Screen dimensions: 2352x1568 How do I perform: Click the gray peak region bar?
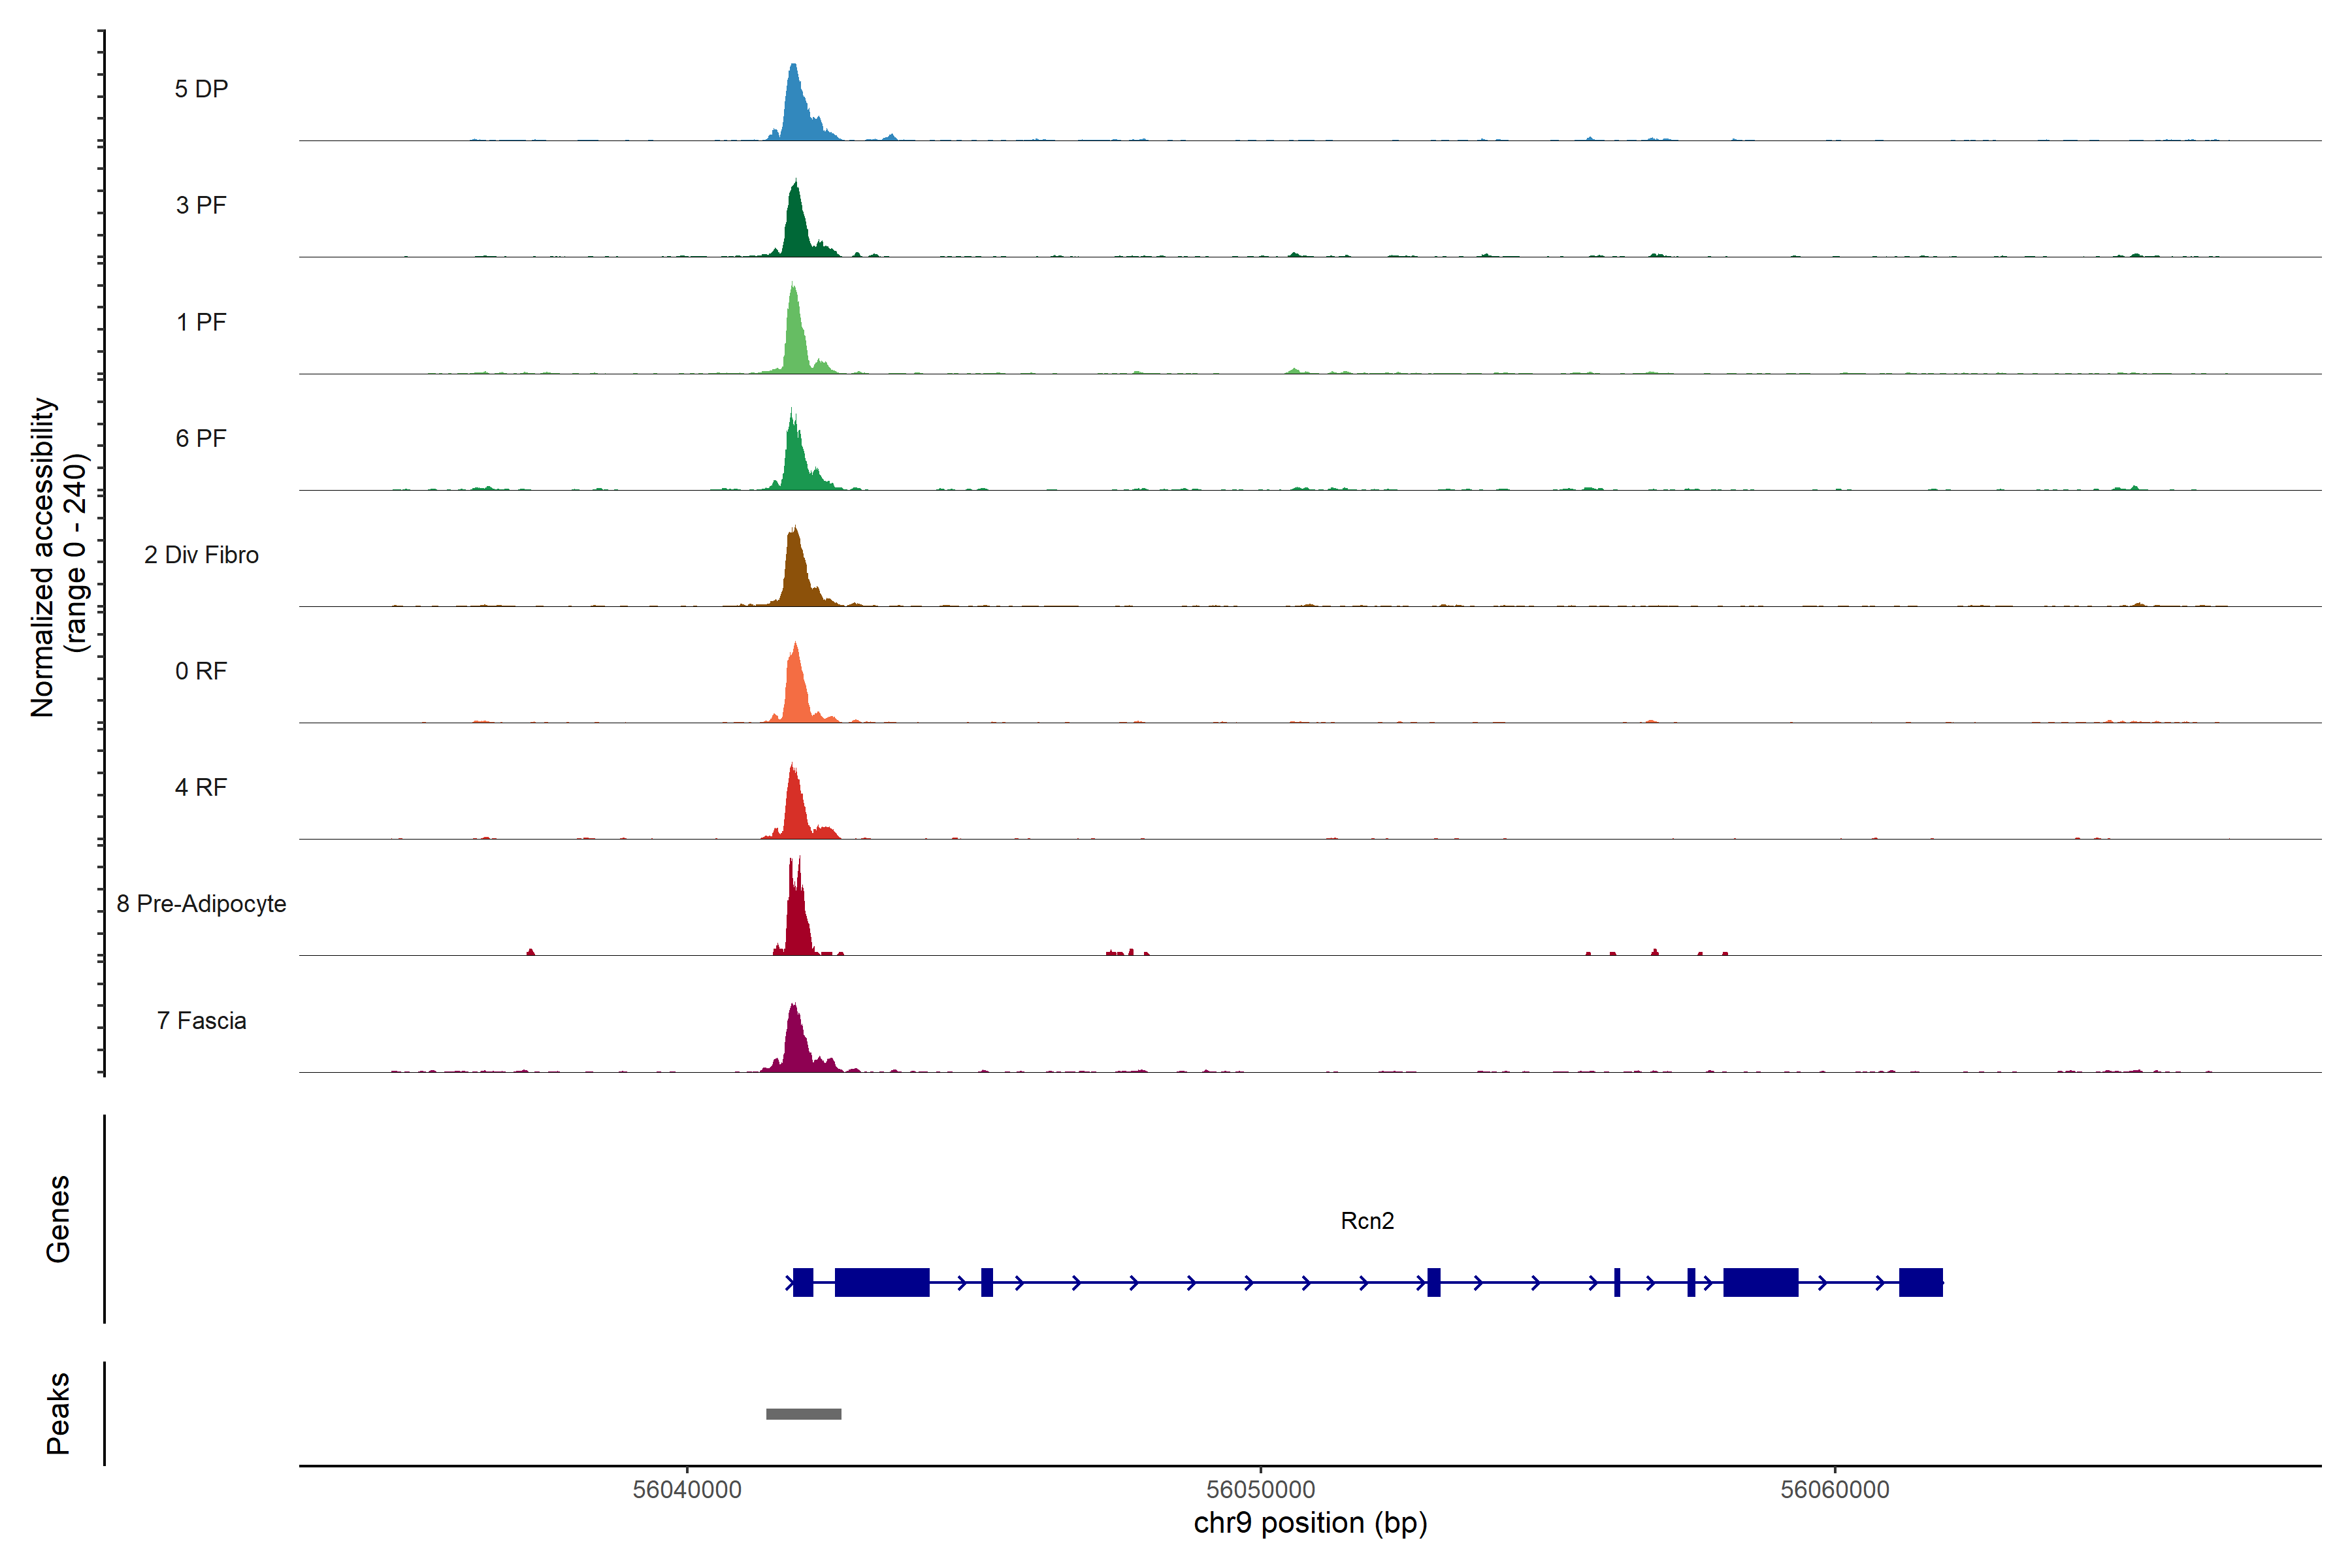pos(803,1414)
